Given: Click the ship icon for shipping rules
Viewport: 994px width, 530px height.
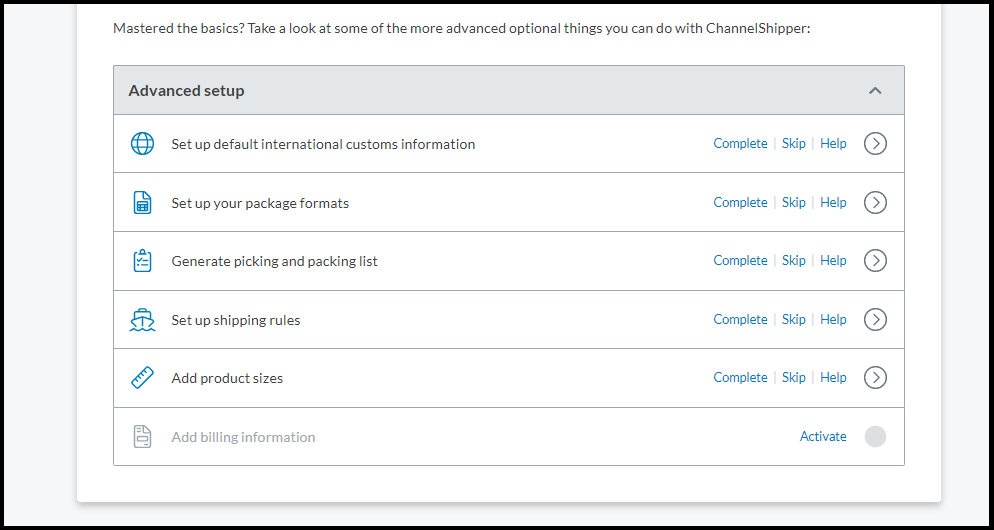Looking at the screenshot, I should click(x=142, y=320).
